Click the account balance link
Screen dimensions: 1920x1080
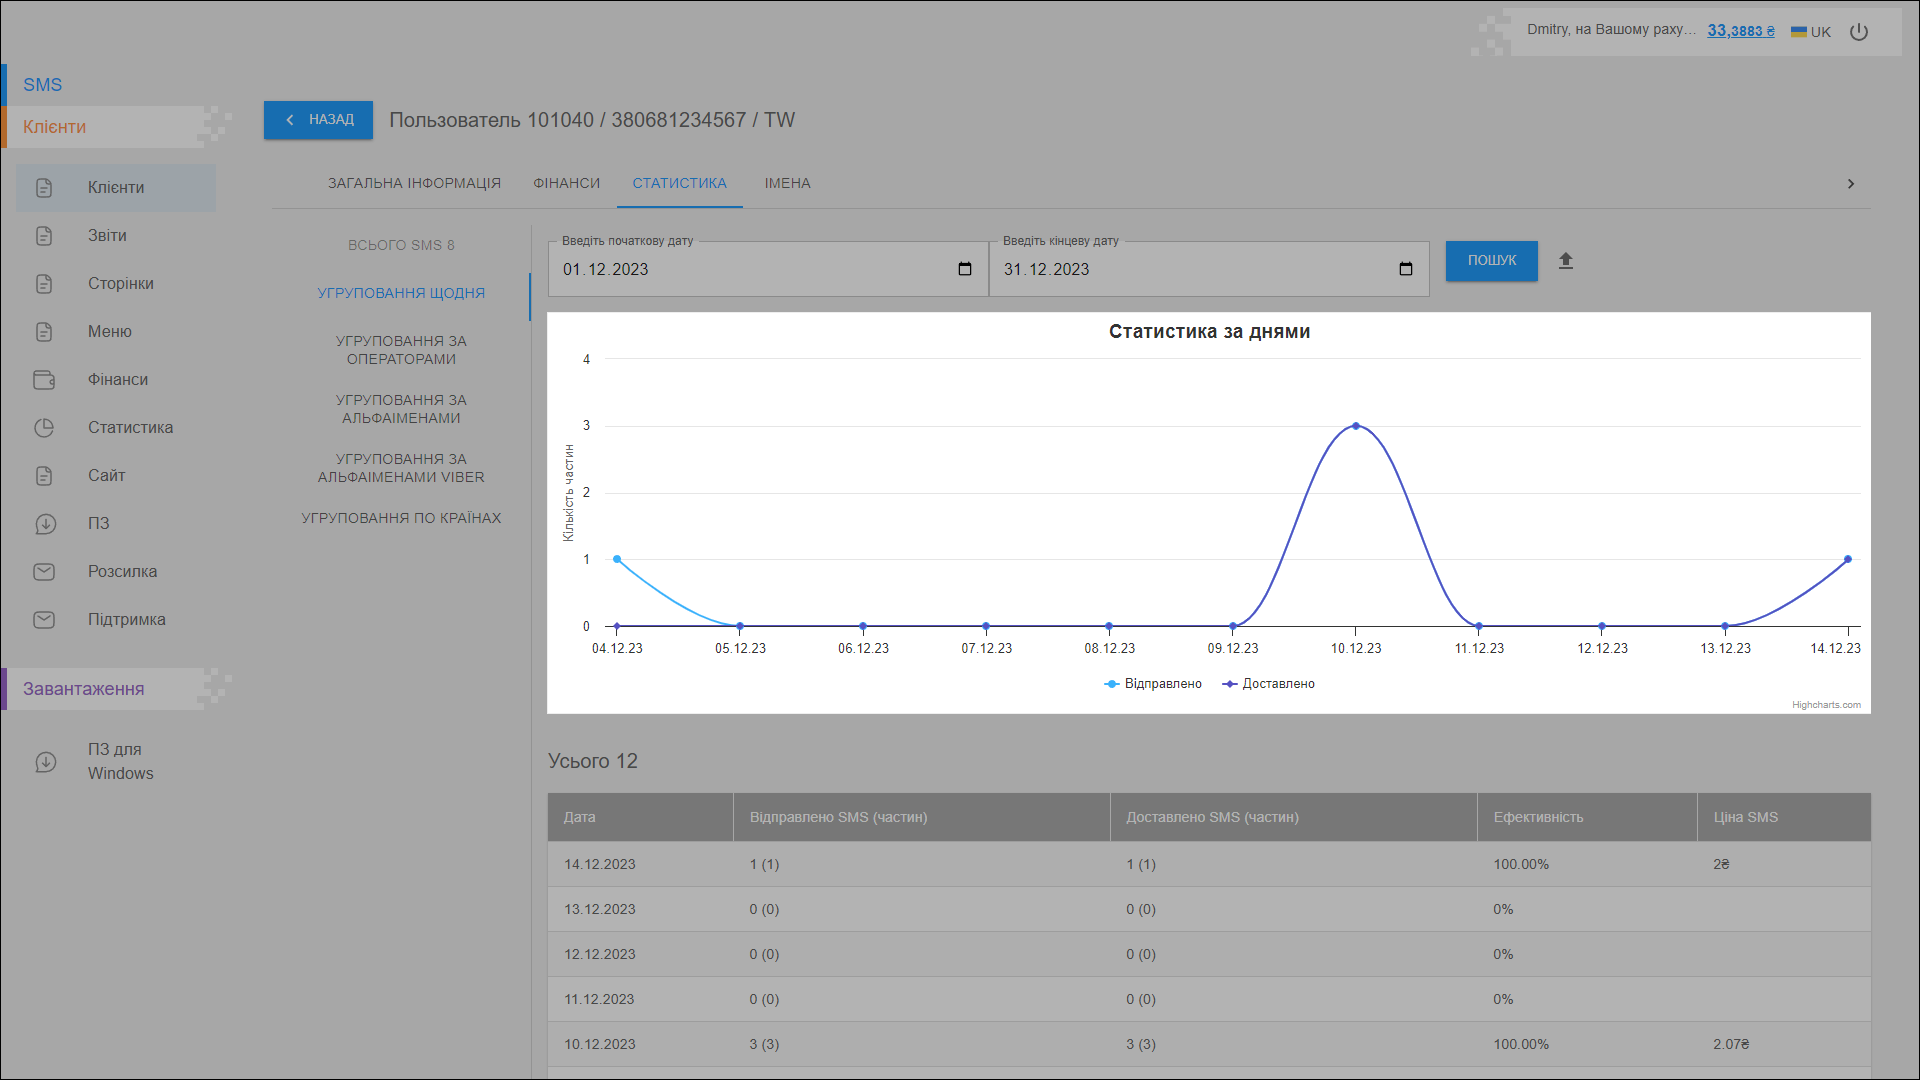(1740, 31)
